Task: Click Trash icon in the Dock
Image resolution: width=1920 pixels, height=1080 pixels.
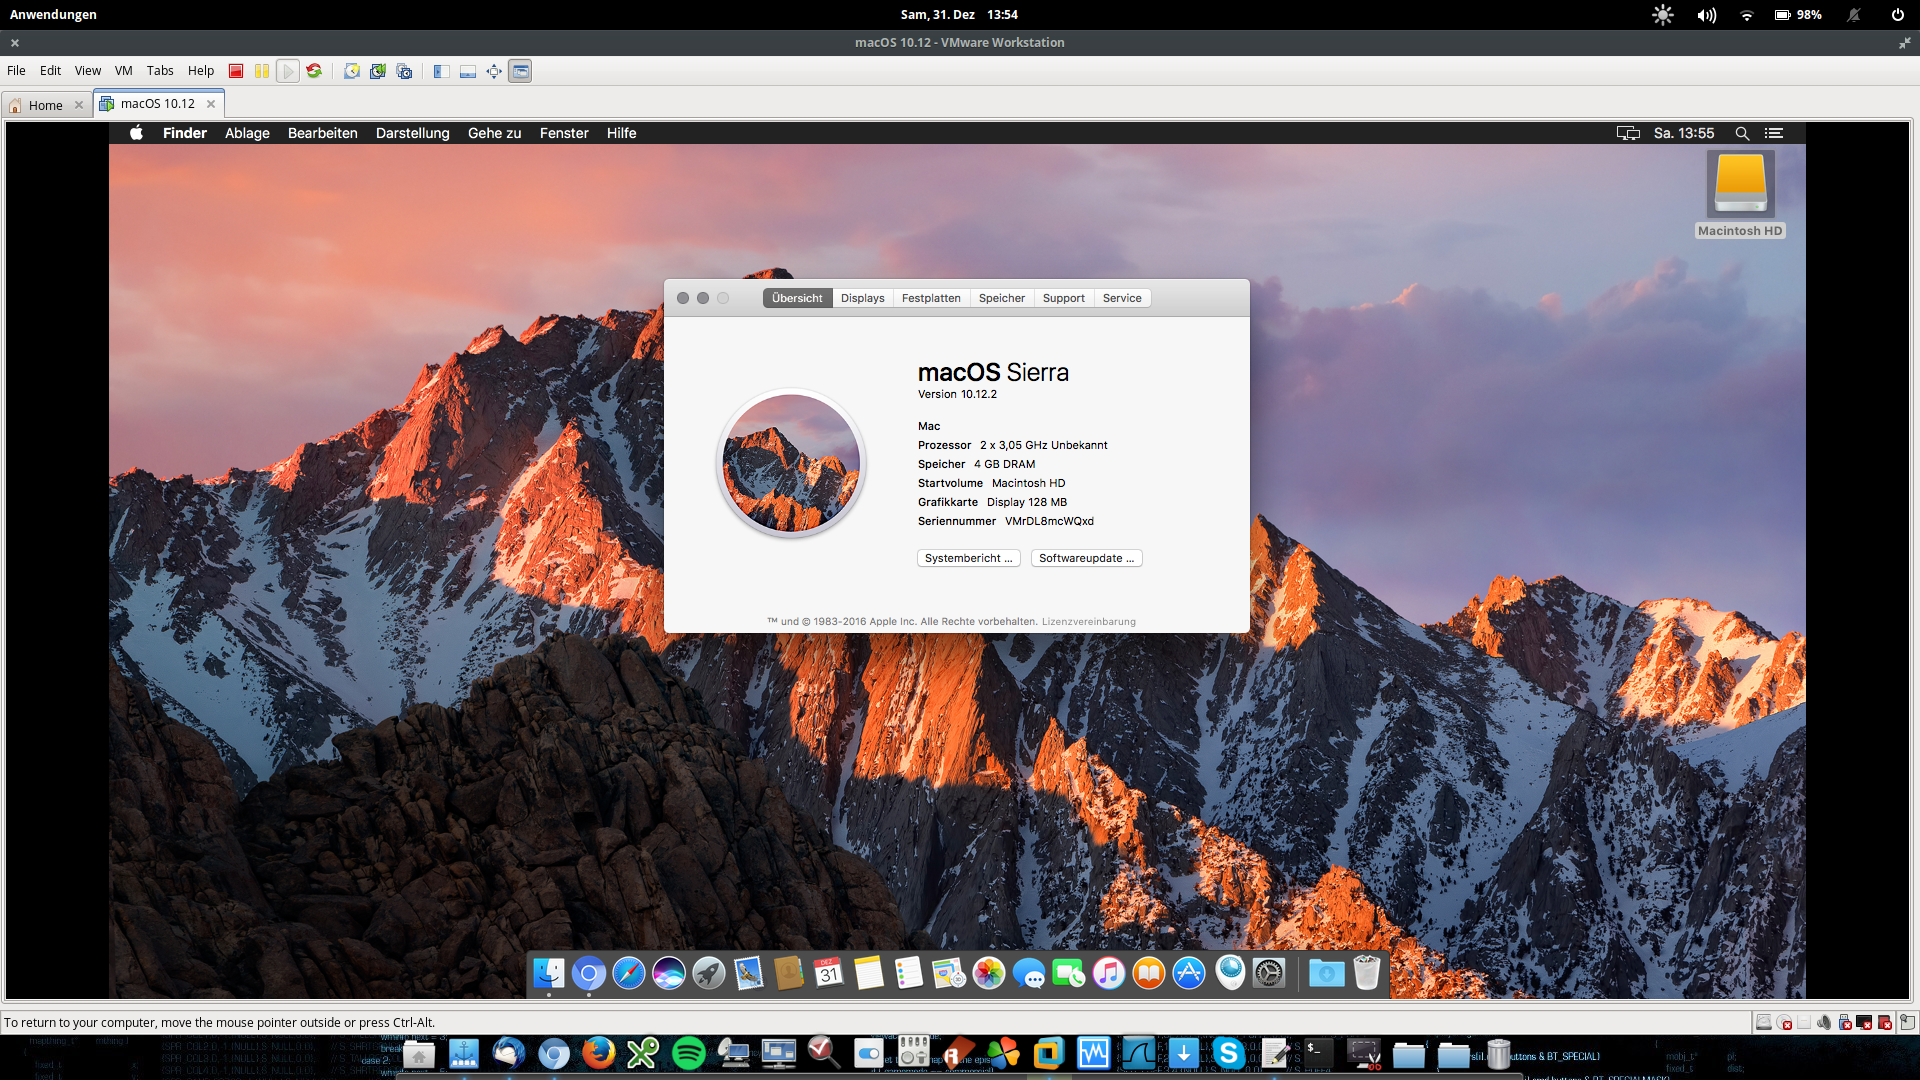Action: click(1366, 973)
